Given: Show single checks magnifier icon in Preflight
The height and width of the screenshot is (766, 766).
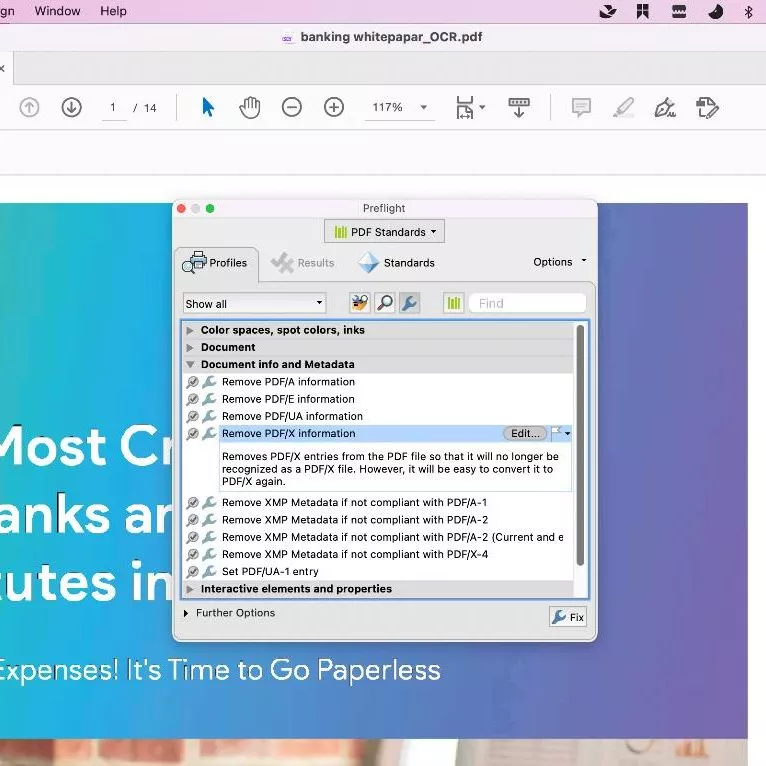Looking at the screenshot, I should [x=384, y=303].
